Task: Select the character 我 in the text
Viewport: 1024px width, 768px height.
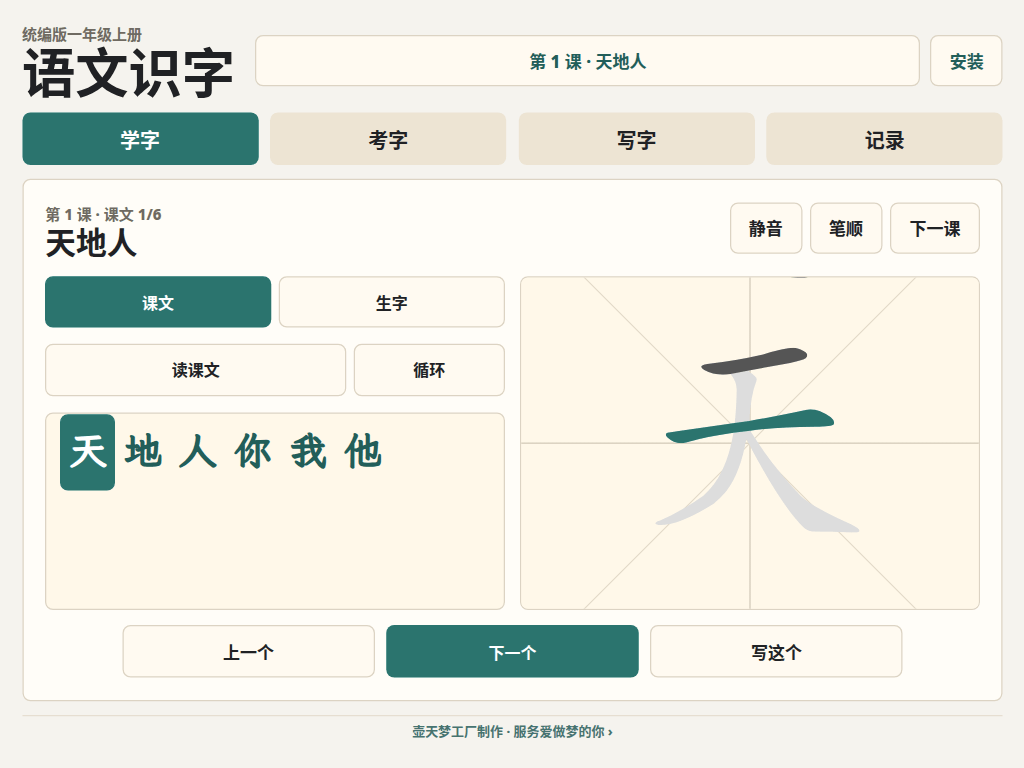Action: click(308, 452)
